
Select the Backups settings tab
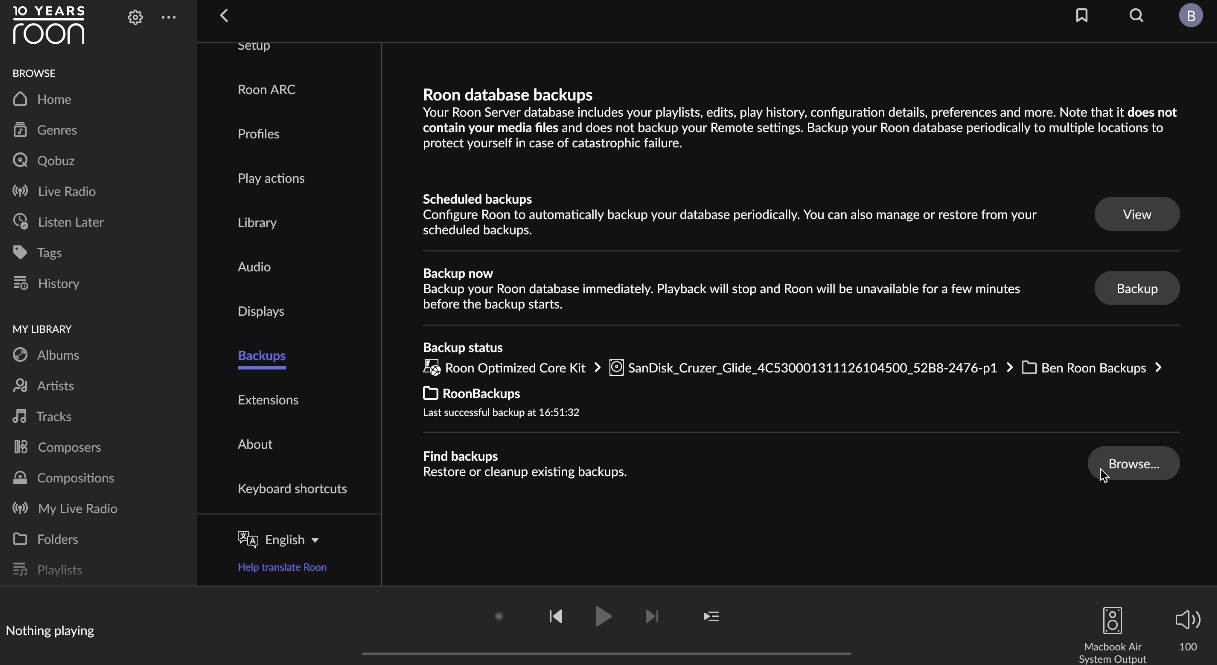pos(262,356)
